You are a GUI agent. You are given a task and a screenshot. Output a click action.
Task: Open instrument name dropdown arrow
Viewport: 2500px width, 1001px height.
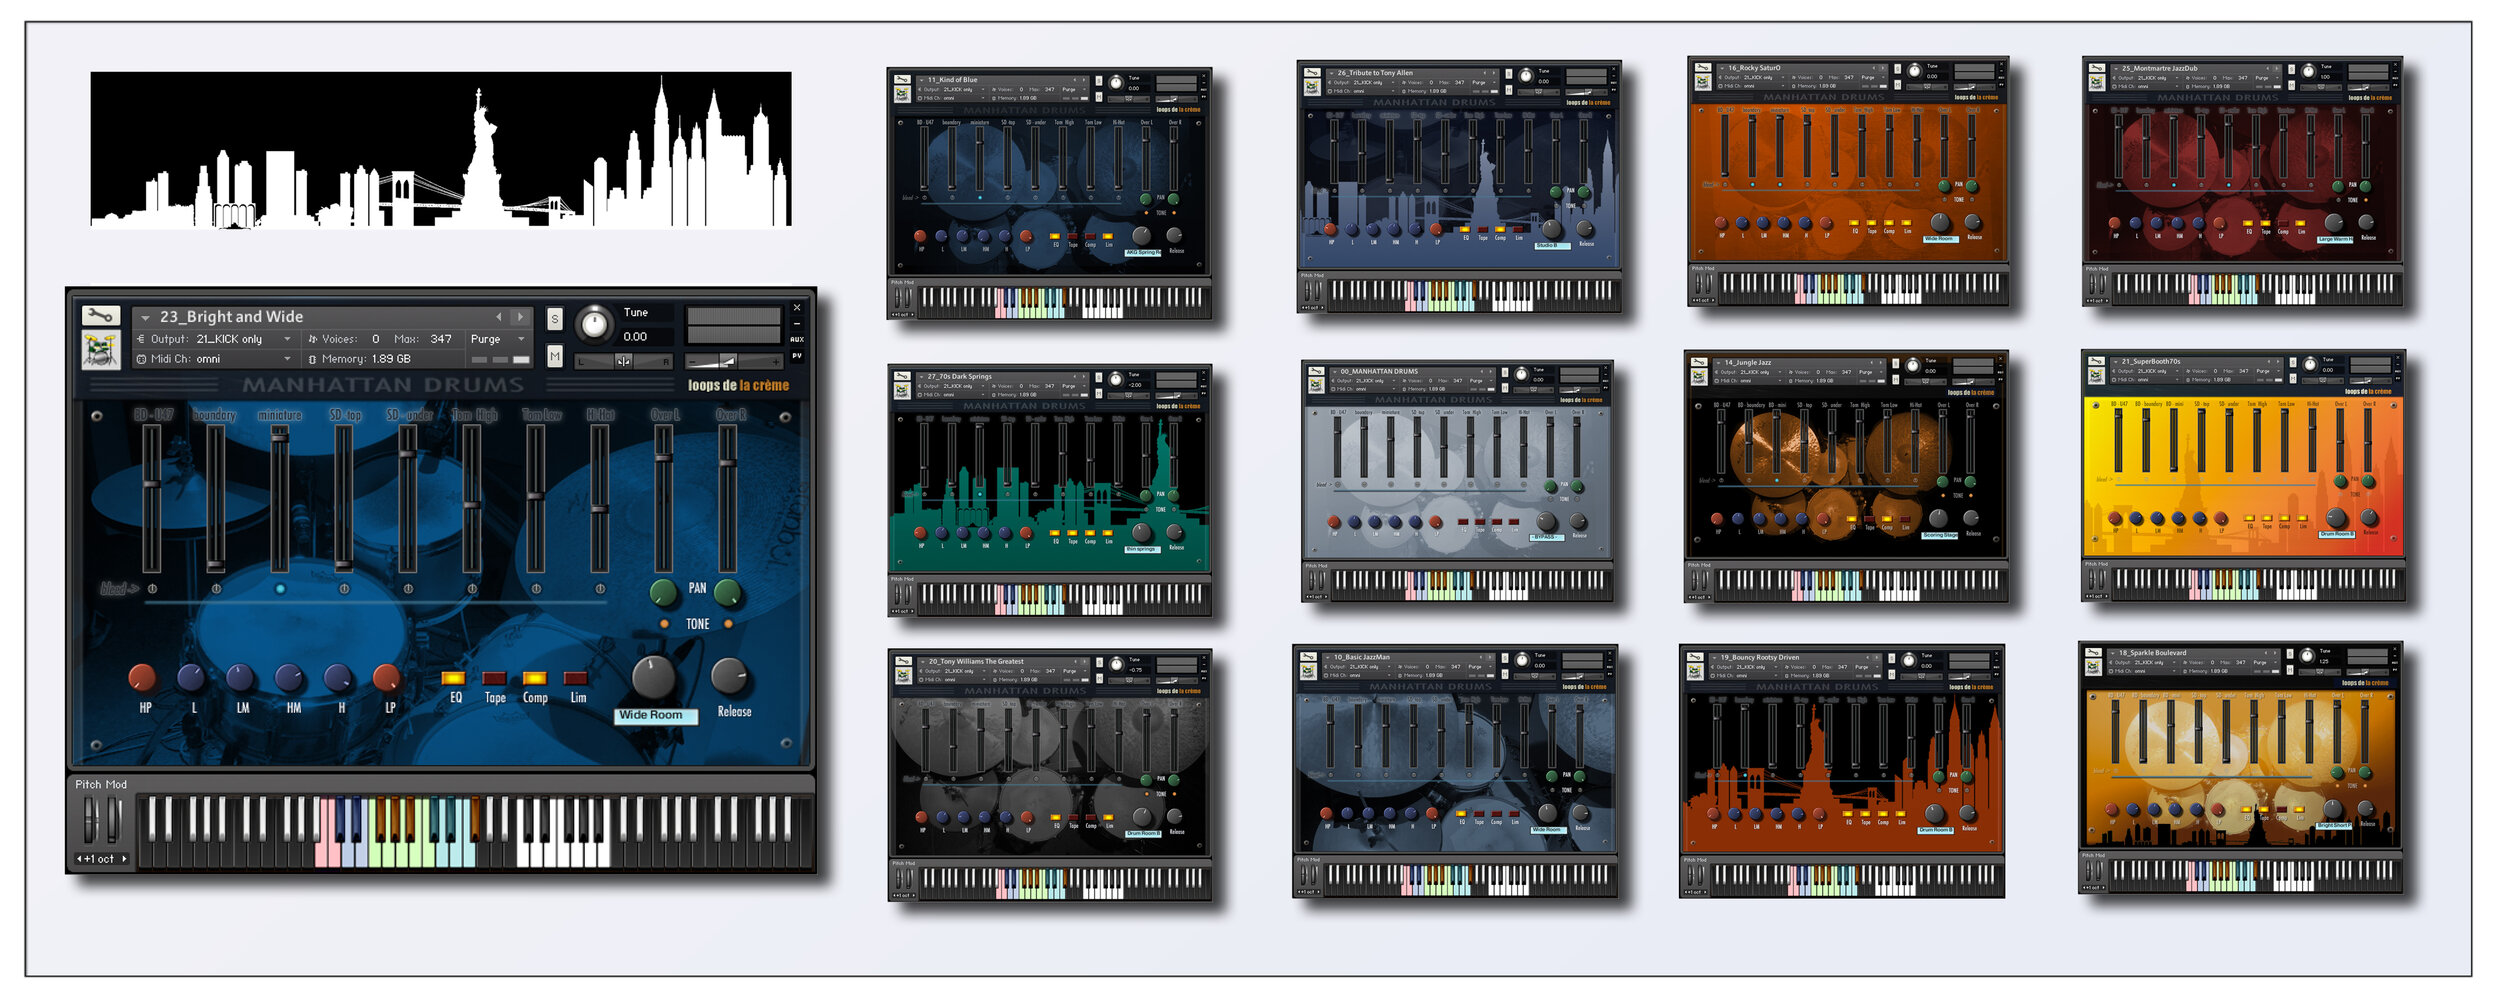click(145, 318)
